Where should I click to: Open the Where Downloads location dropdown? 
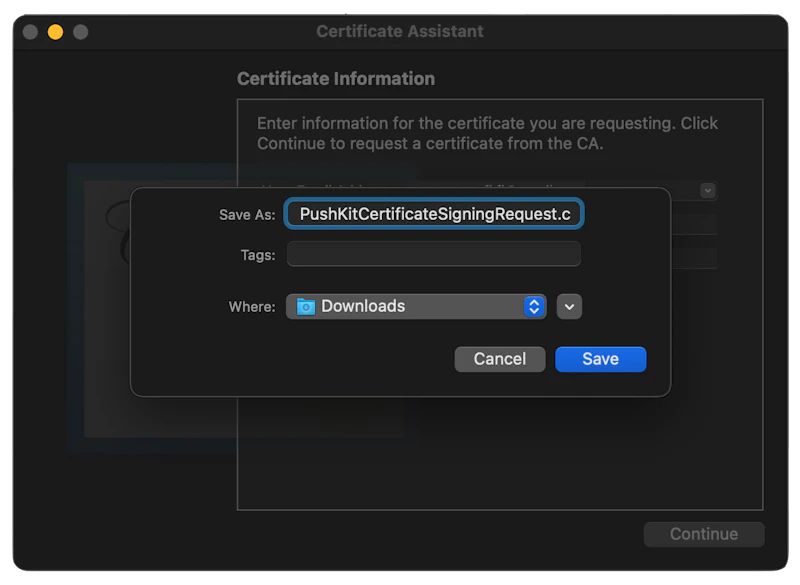pyautogui.click(x=416, y=307)
